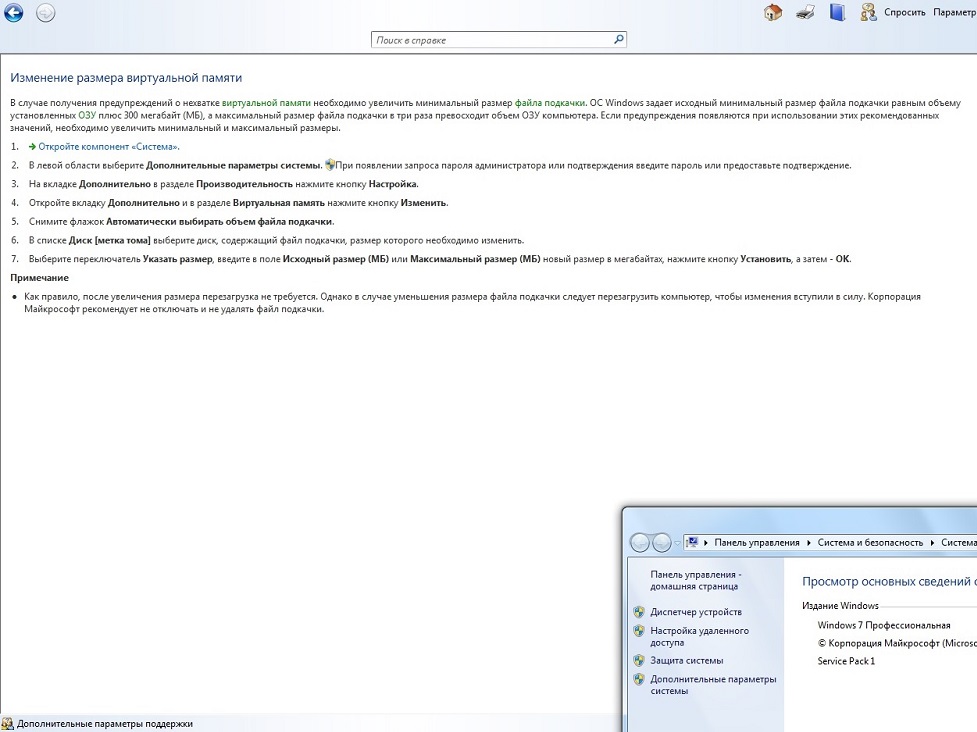Expand arrow after Панель управления breadcrumb
The height and width of the screenshot is (732, 977).
pyautogui.click(x=809, y=543)
